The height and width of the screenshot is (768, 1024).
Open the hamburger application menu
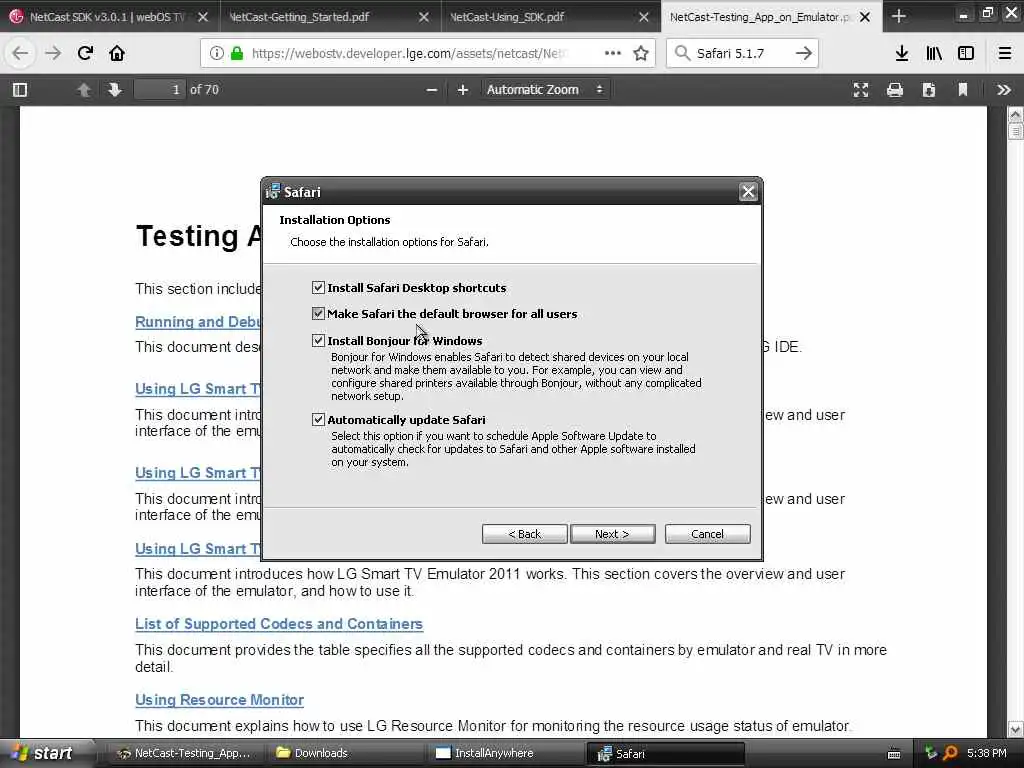(x=1005, y=53)
